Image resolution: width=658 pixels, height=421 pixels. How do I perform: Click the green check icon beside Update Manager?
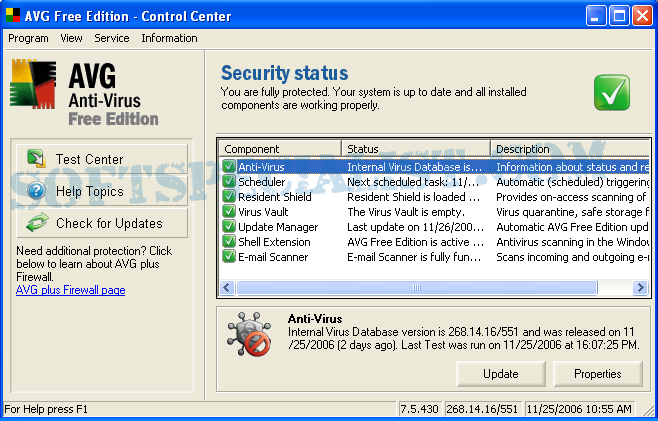coord(229,227)
